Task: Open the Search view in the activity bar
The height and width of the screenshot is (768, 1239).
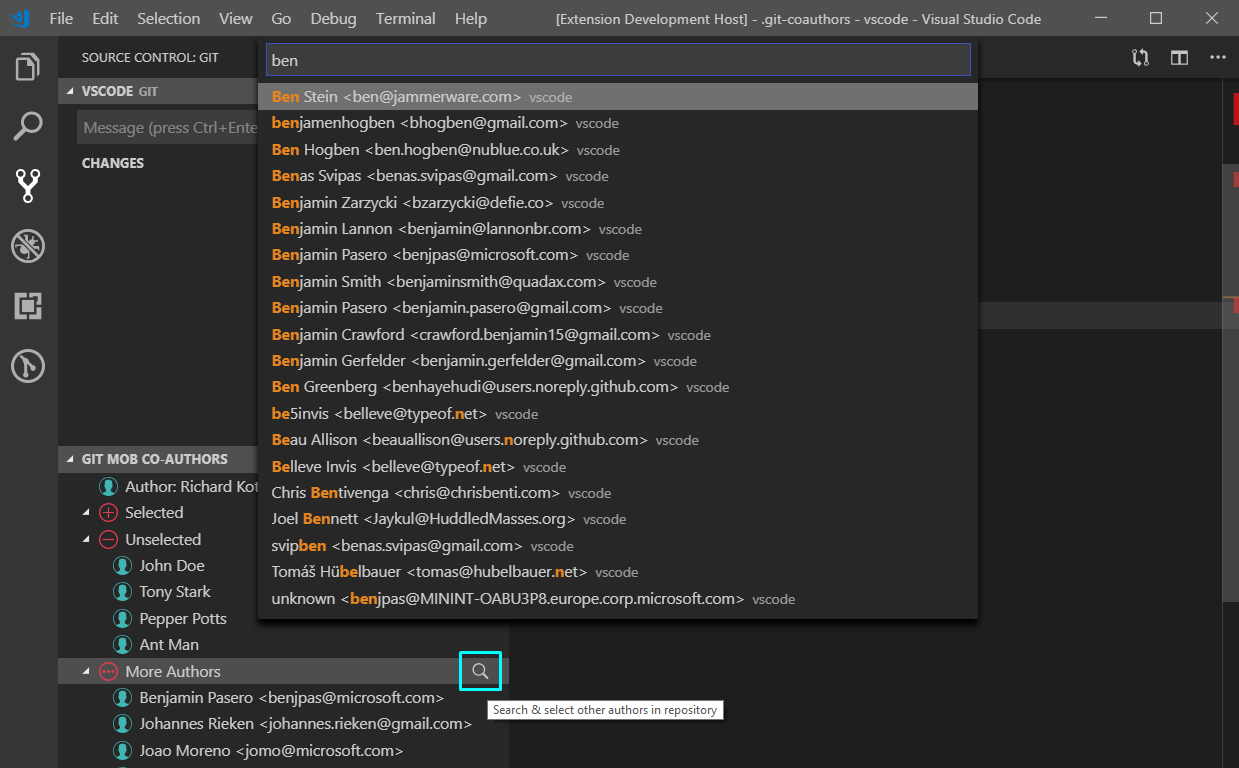Action: pos(27,126)
